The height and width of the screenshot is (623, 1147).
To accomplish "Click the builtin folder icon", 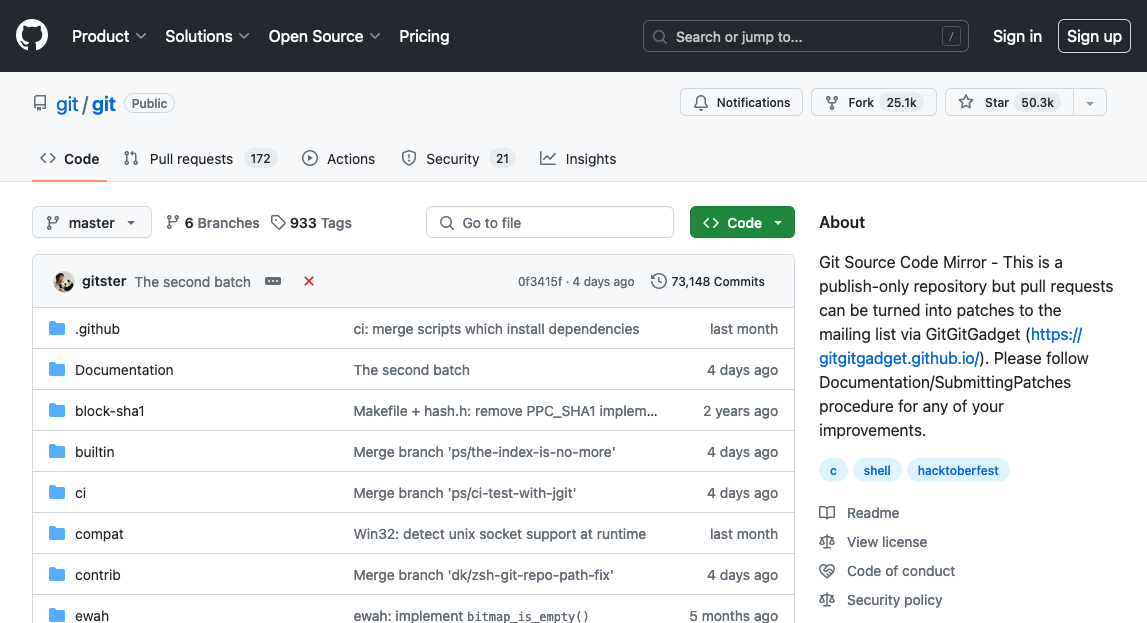I will click(x=57, y=451).
